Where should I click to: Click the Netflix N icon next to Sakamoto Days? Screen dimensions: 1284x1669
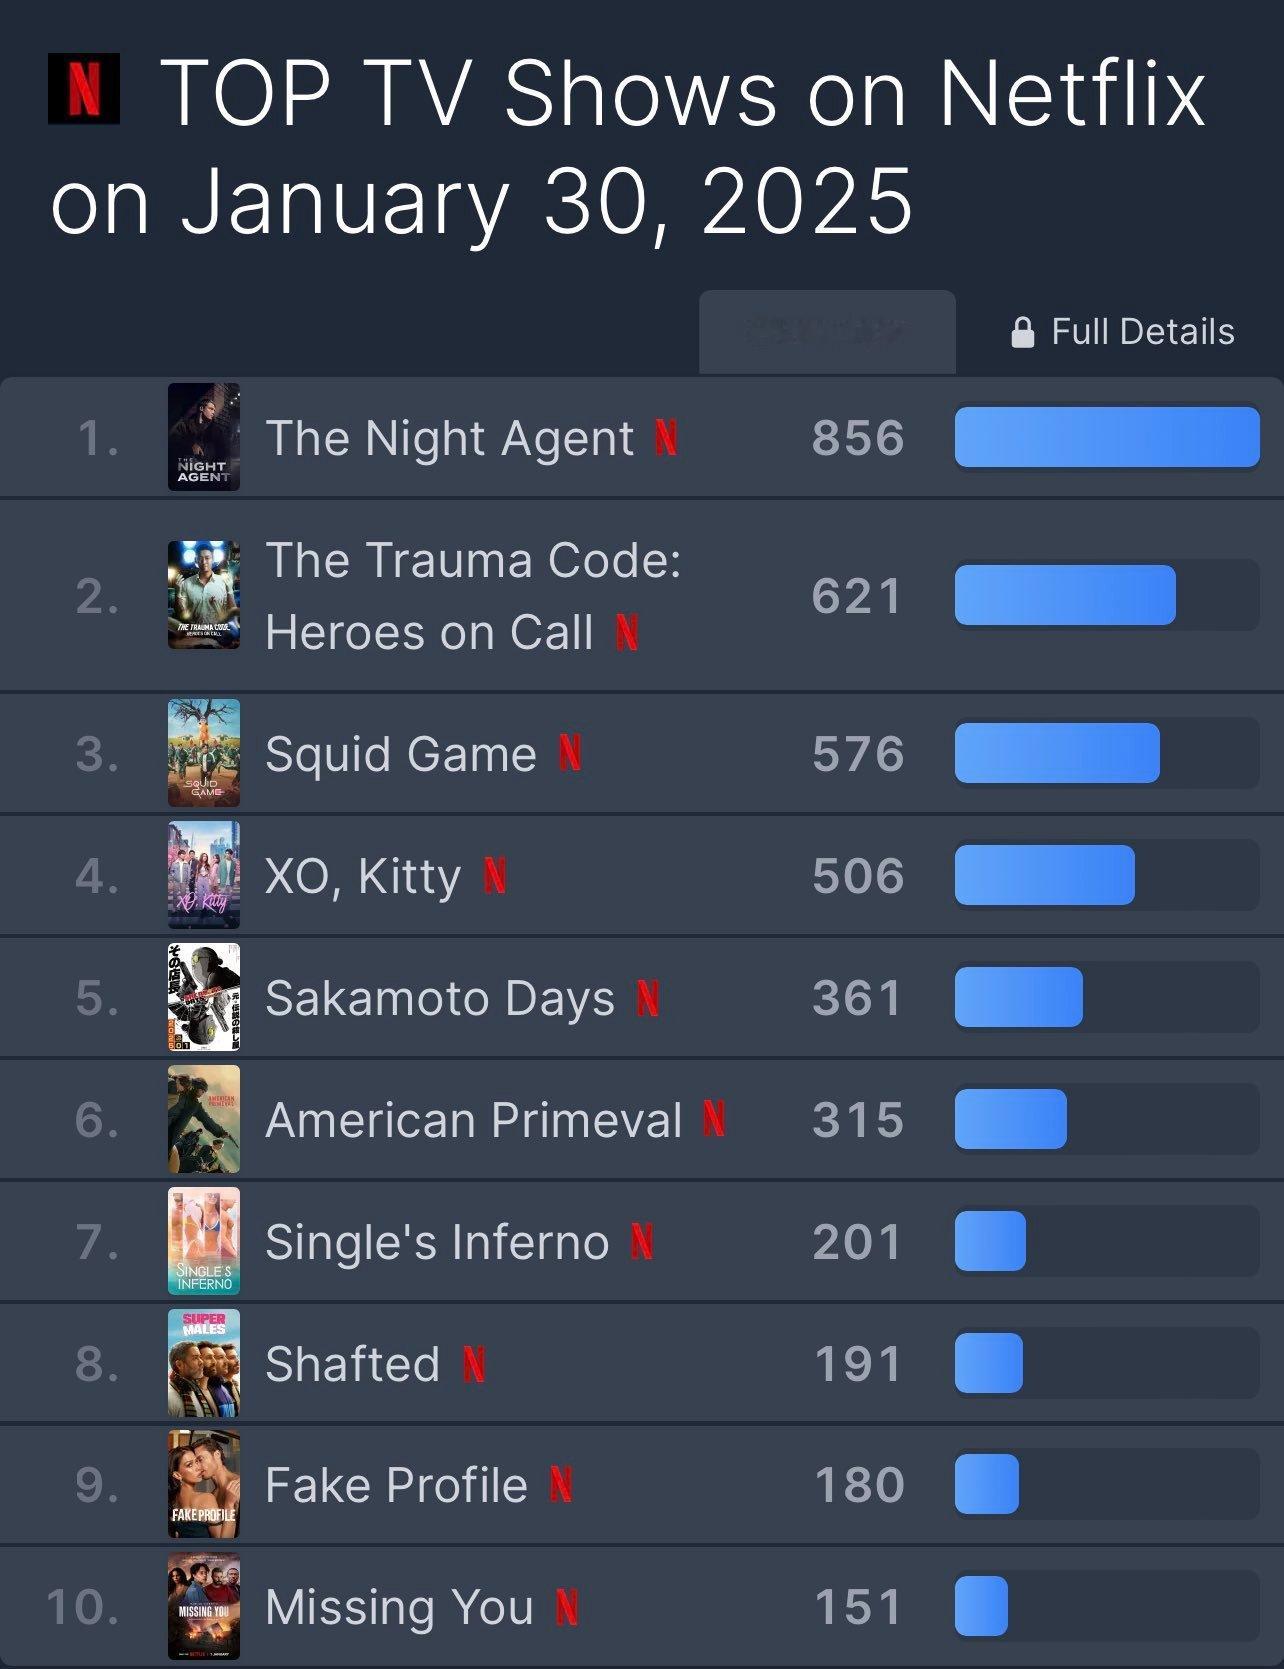648,998
